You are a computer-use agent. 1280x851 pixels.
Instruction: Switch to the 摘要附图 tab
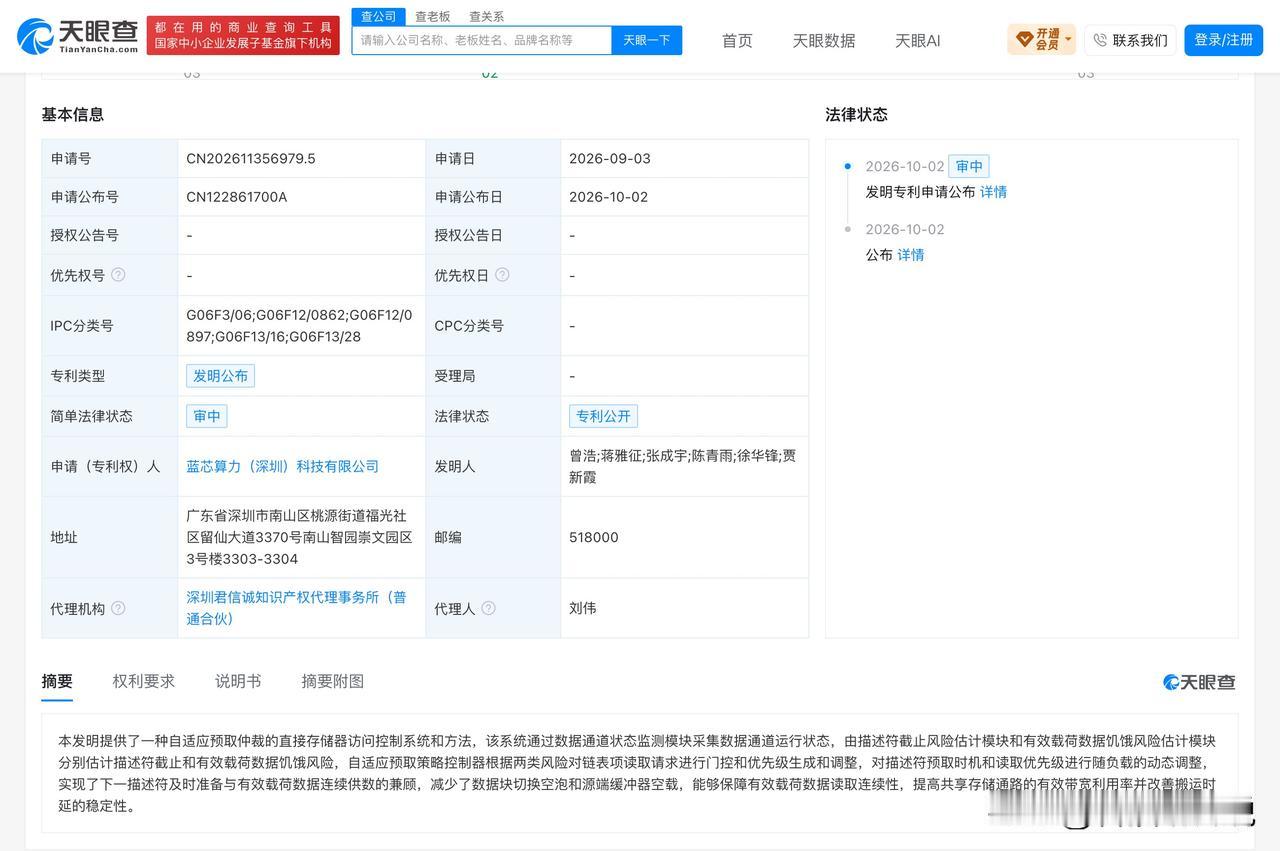pyautogui.click(x=333, y=681)
